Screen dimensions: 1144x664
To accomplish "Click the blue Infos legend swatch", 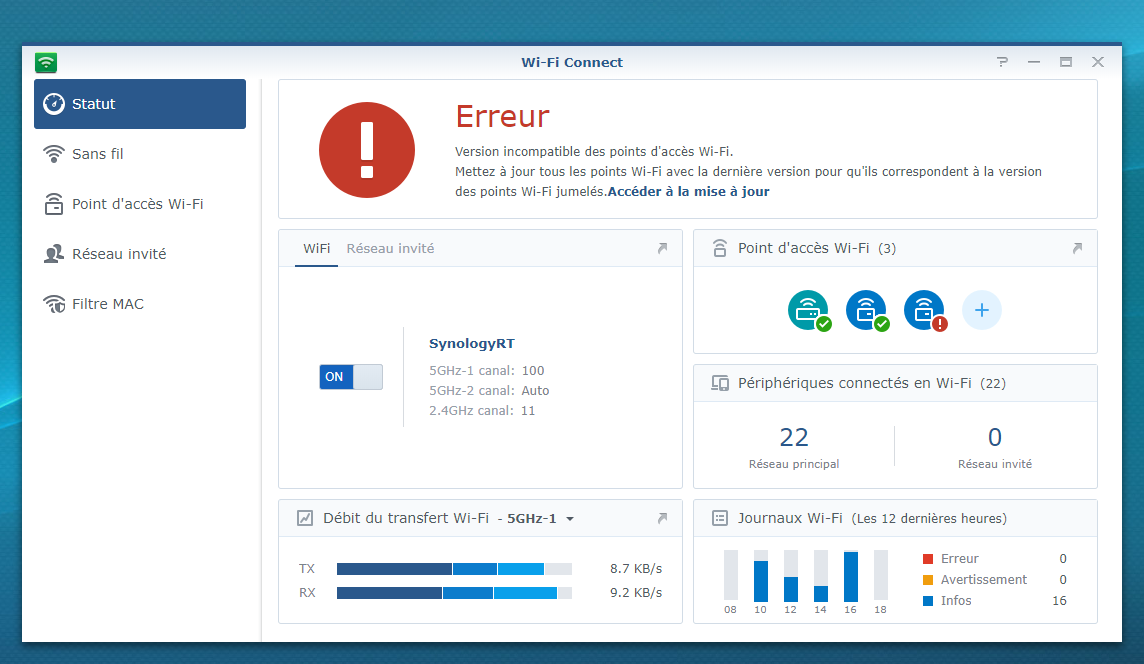I will 928,601.
